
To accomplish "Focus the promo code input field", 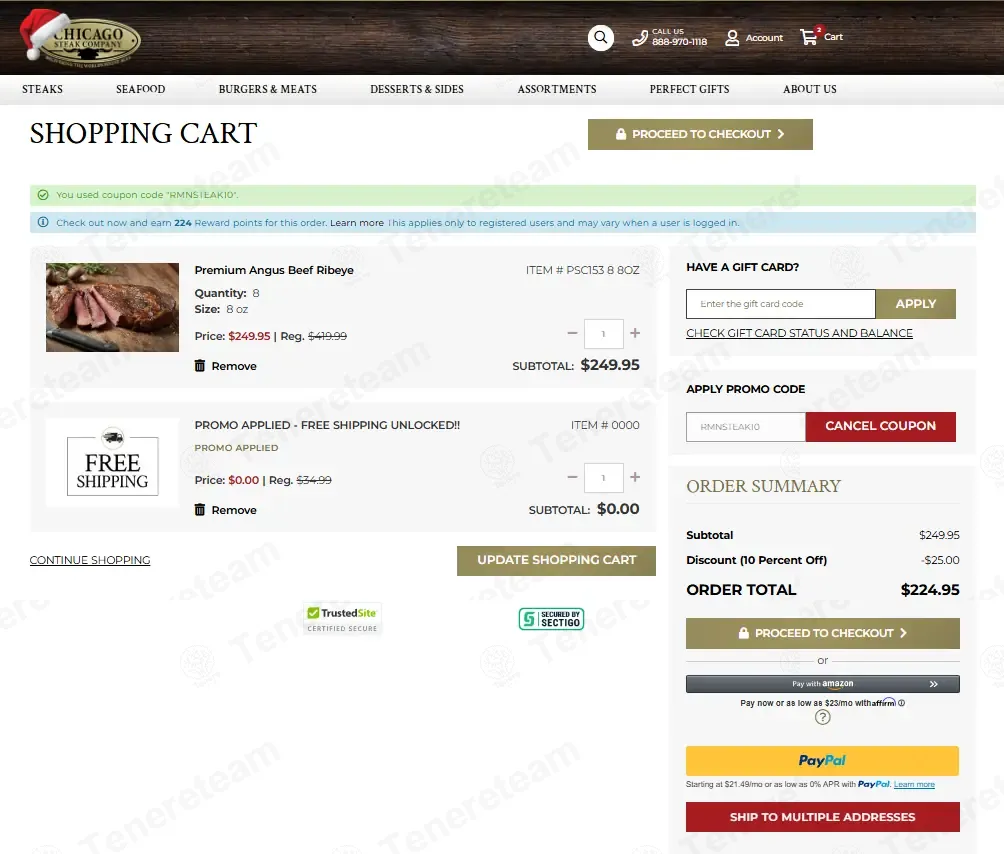I will [x=746, y=426].
